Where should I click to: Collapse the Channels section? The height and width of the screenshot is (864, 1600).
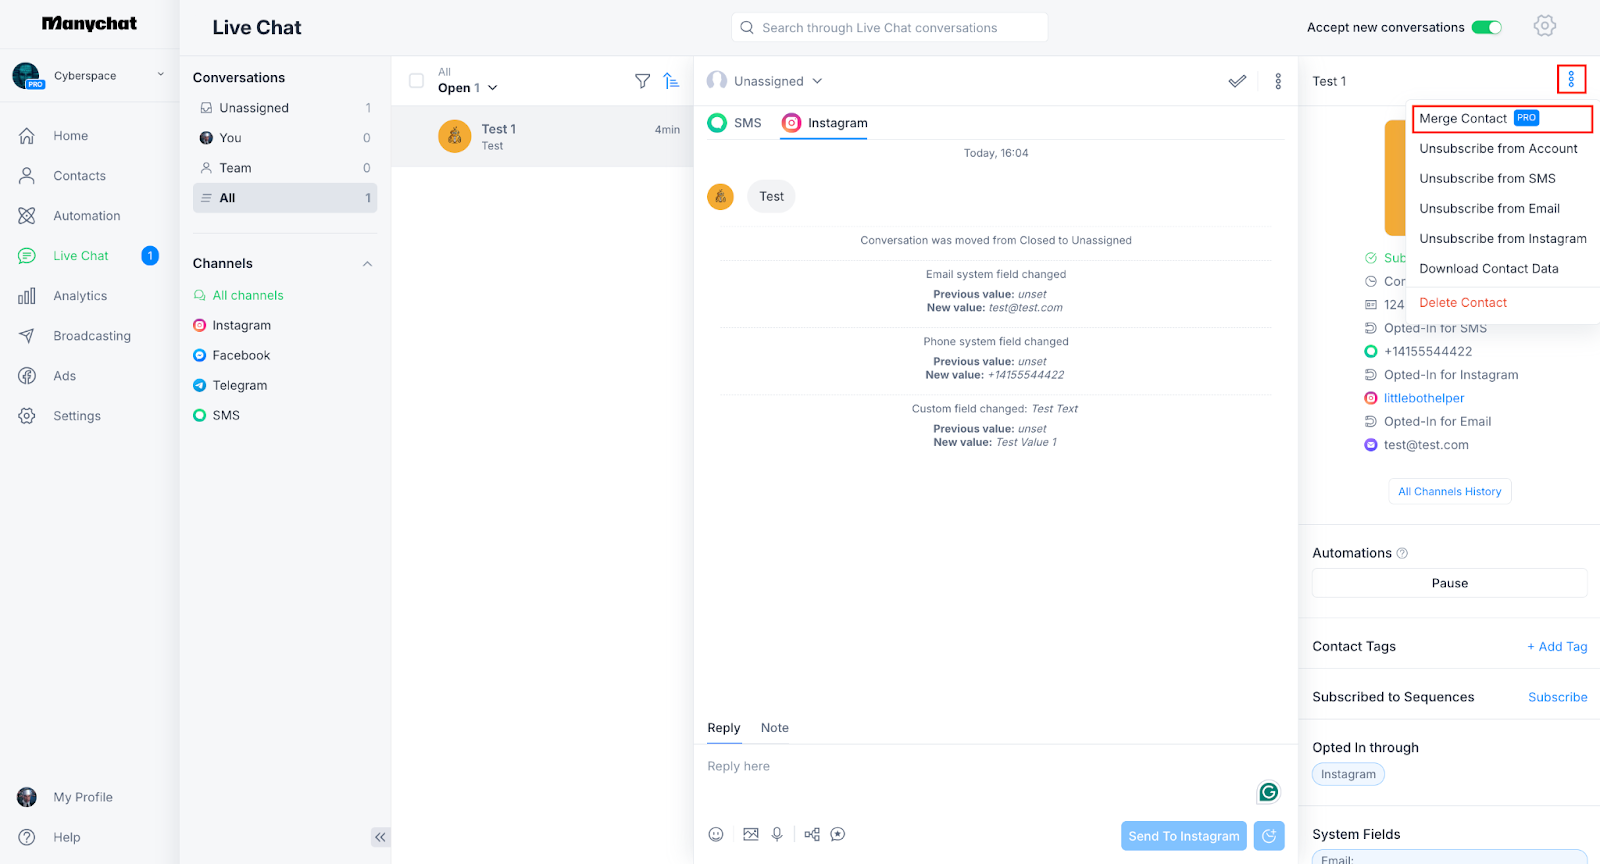point(367,264)
